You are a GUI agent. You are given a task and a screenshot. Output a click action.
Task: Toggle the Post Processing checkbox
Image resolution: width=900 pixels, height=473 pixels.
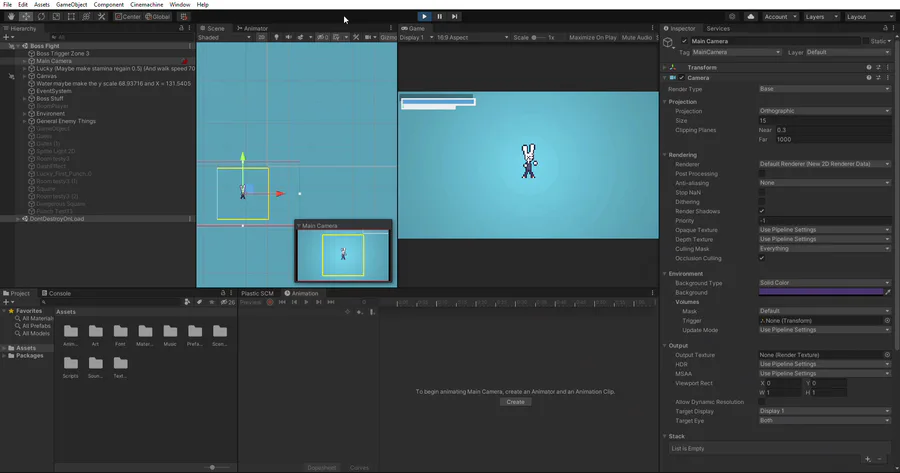coord(762,174)
